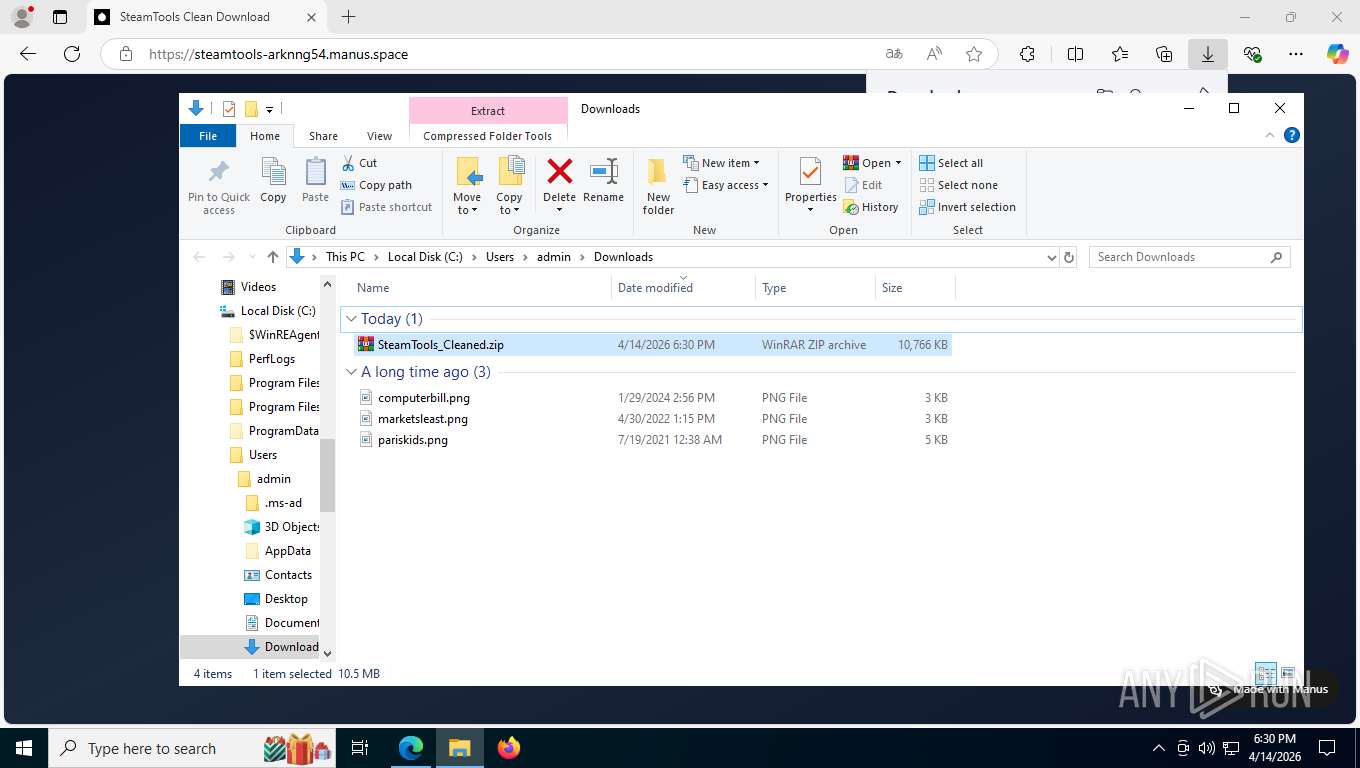Screen dimensions: 1360x768
Task: Rename the selected file
Action: pos(603,180)
